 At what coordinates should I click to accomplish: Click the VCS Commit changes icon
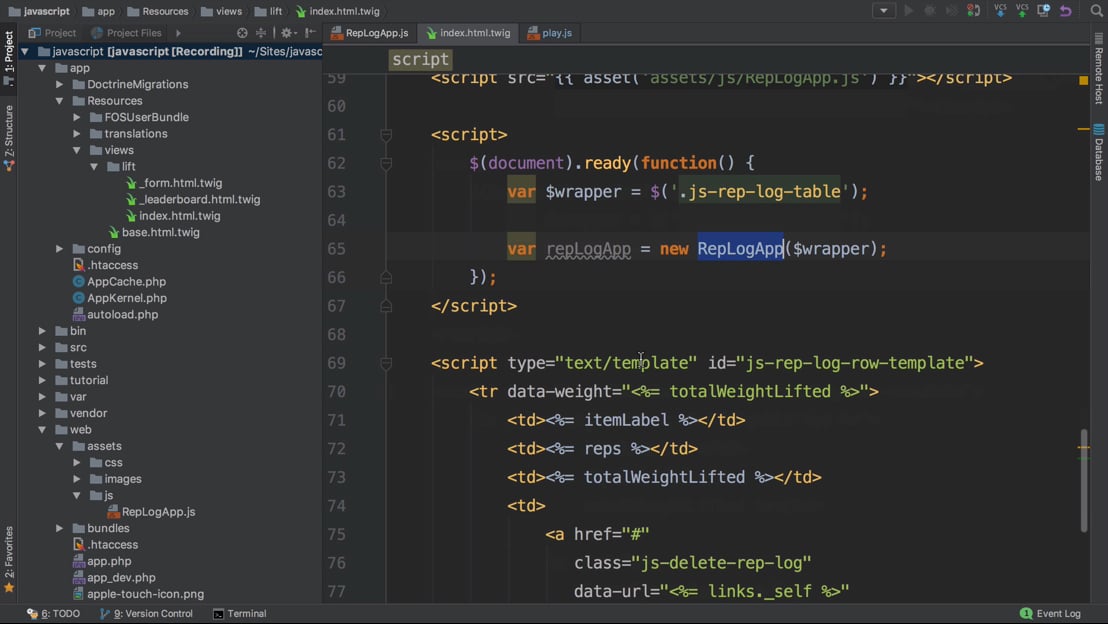(1022, 11)
